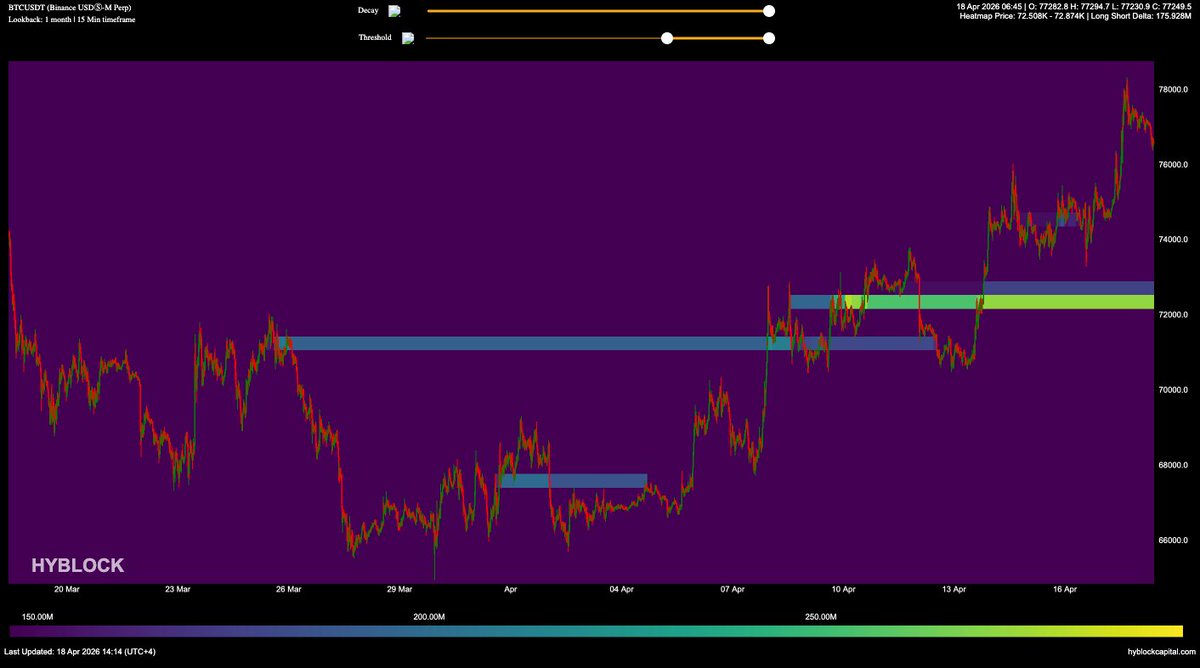Click the Decay label

click(368, 10)
